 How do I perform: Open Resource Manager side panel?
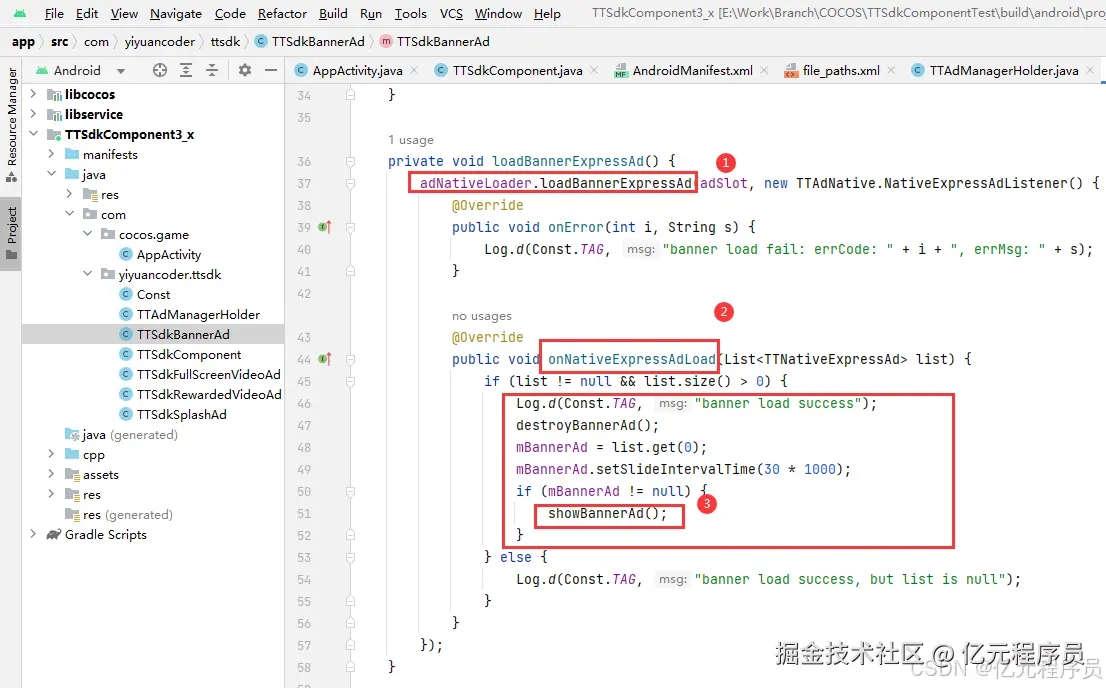tap(11, 125)
